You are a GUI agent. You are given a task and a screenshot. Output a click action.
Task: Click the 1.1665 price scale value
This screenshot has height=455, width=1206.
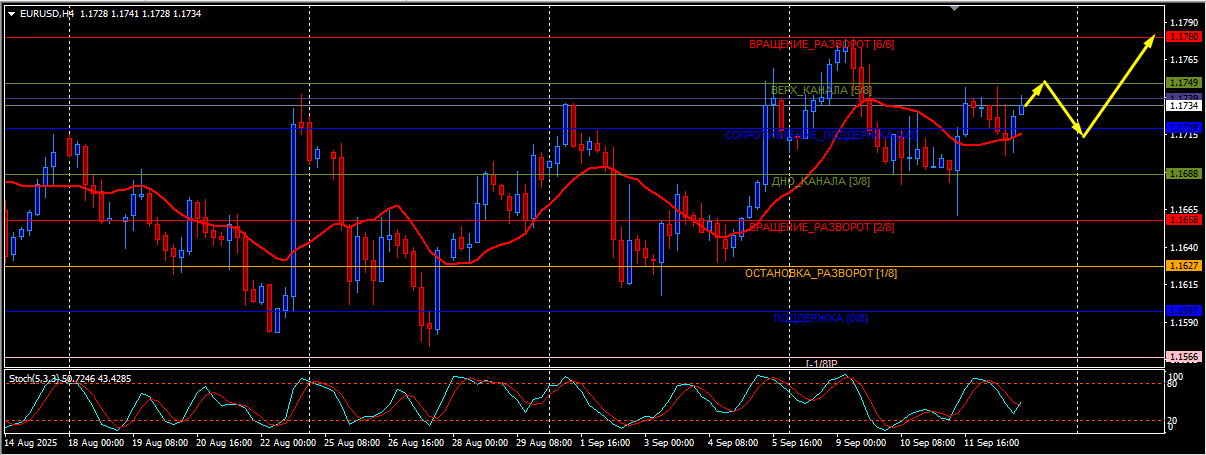click(1183, 210)
